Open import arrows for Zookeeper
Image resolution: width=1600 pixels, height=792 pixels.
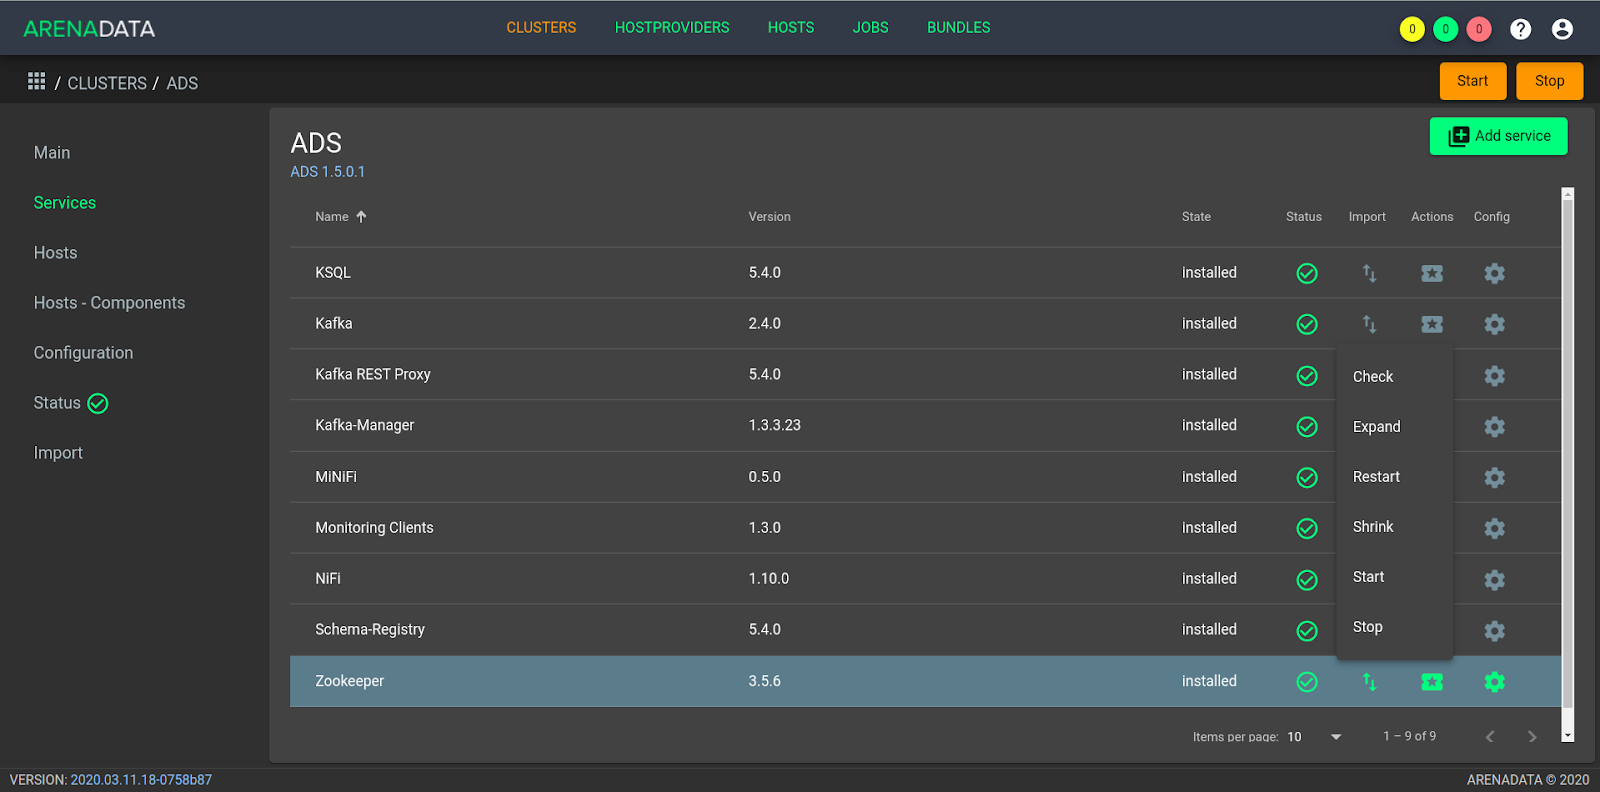tap(1369, 682)
